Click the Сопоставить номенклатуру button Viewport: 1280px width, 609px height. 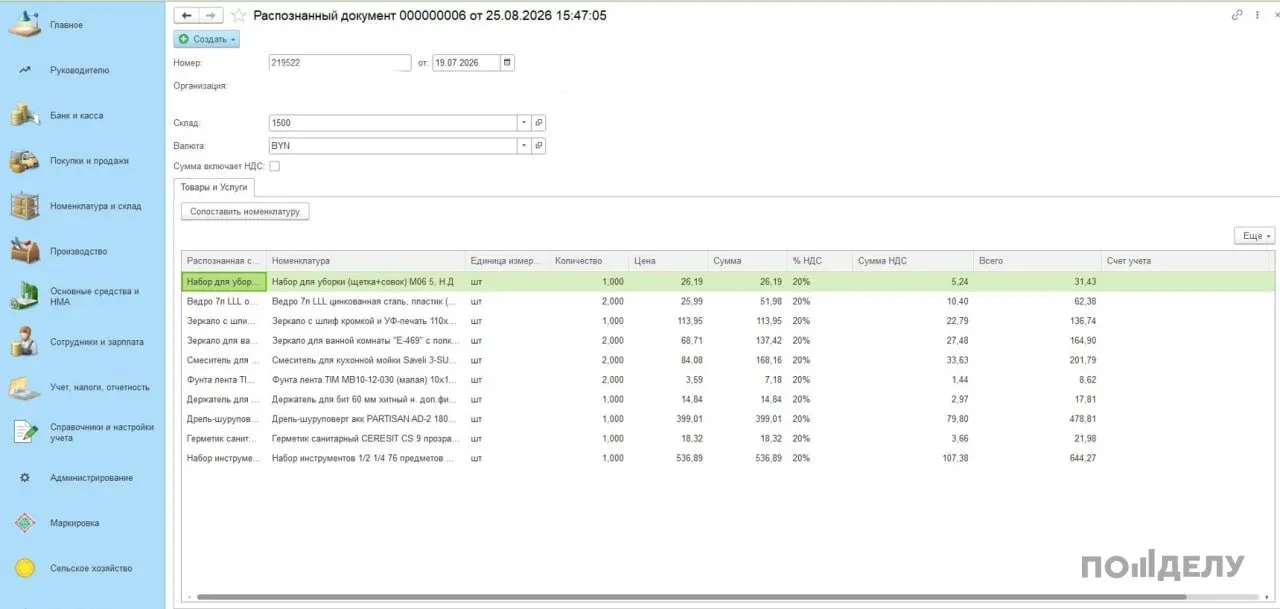pos(245,212)
